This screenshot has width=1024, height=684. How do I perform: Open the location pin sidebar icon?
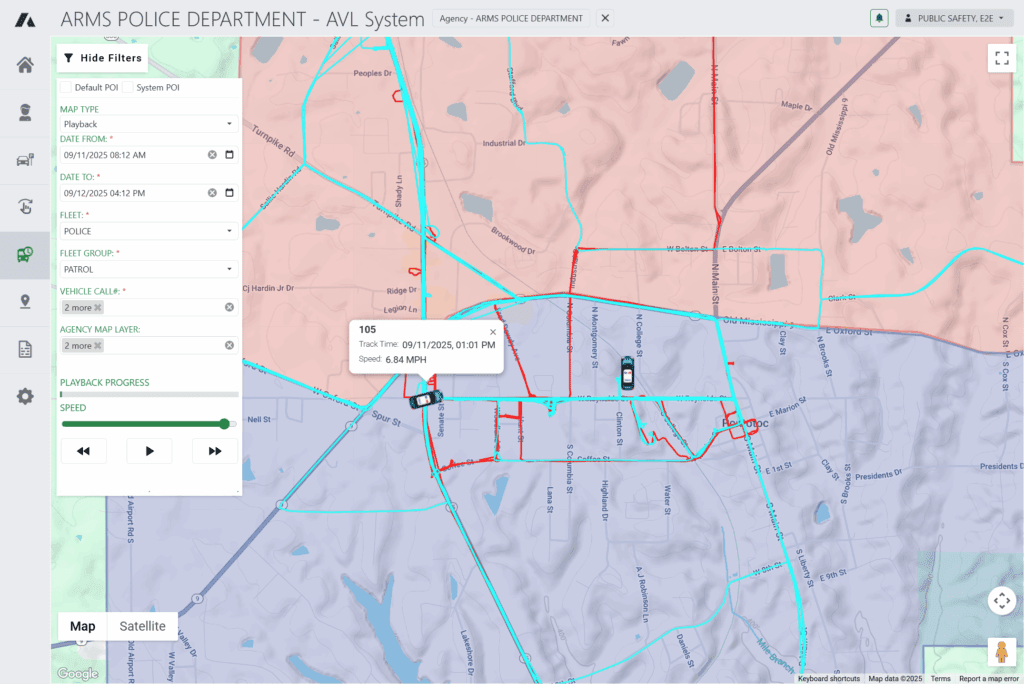[x=25, y=301]
